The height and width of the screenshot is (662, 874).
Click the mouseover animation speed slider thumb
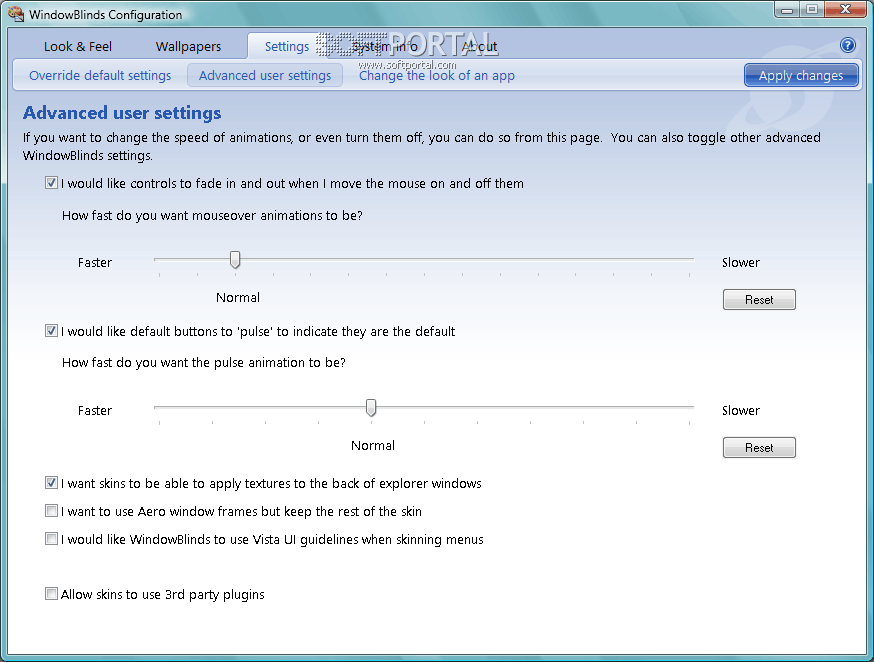(x=235, y=260)
